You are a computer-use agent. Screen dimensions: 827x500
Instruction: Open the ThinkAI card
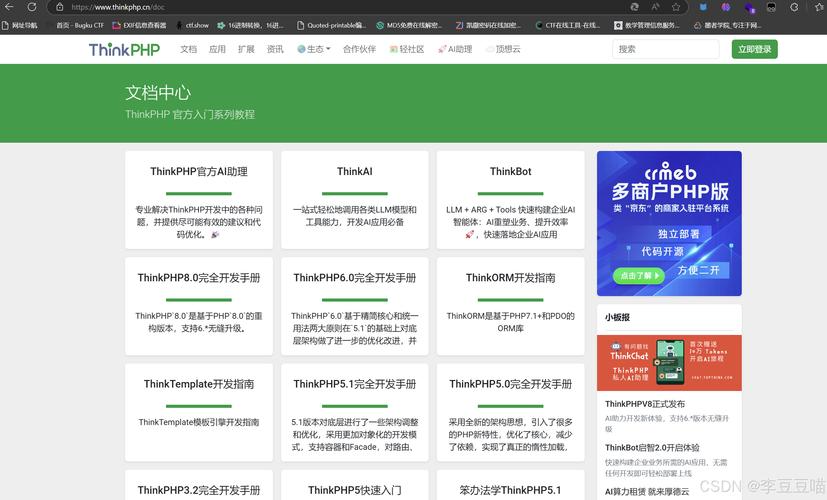point(355,200)
